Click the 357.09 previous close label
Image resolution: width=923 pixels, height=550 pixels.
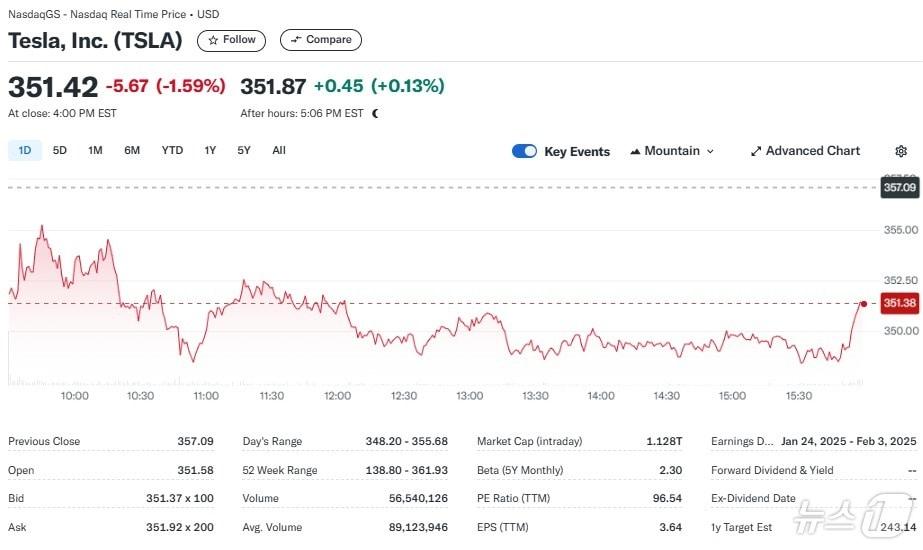(x=899, y=187)
